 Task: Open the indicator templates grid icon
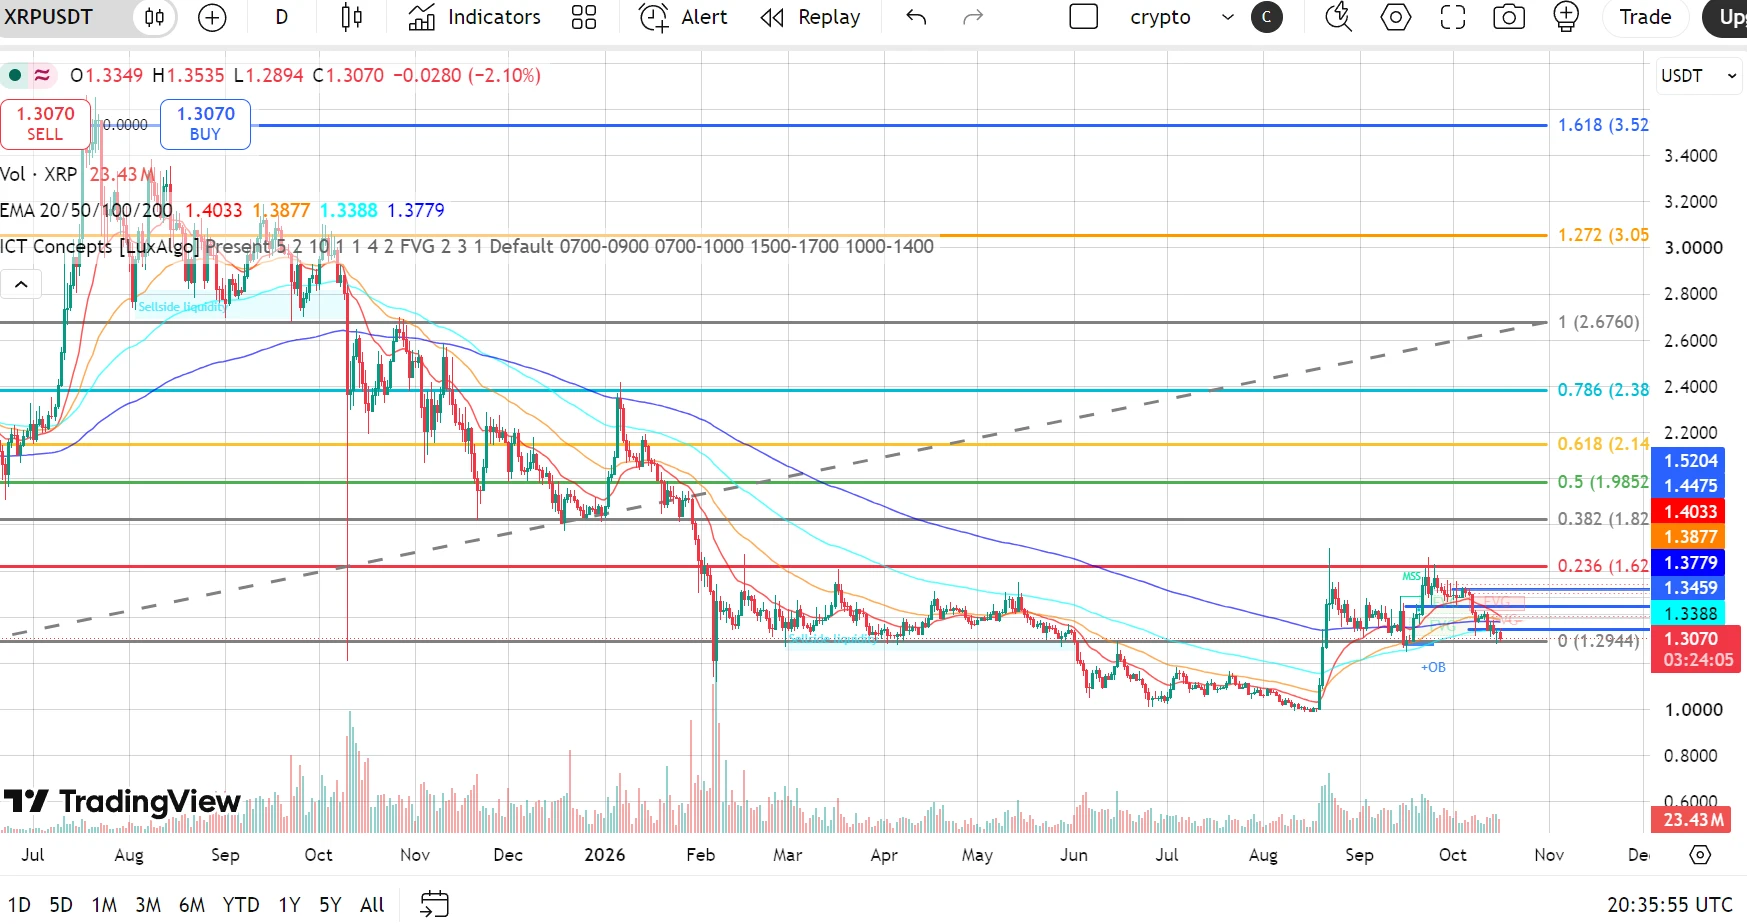click(584, 17)
